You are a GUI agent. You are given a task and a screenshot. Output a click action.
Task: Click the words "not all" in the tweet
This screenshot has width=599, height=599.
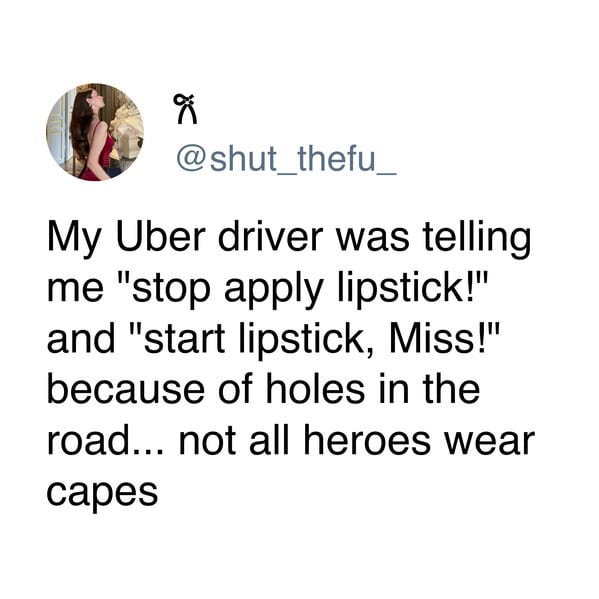pos(234,441)
